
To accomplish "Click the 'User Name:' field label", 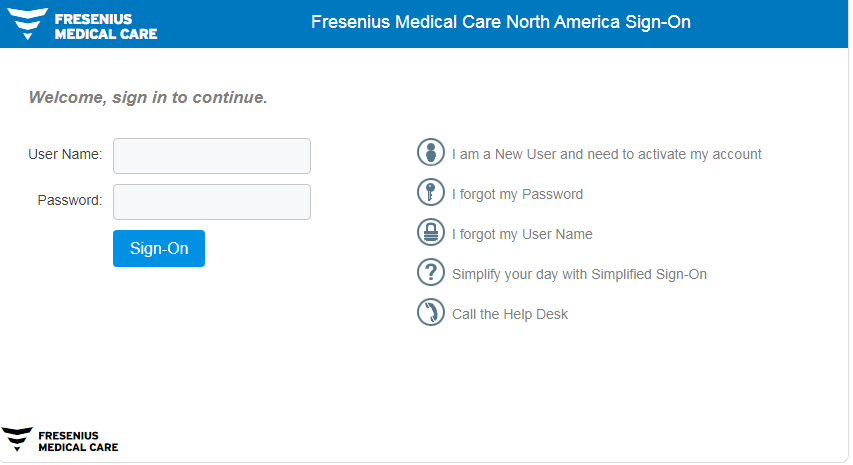I will click(65, 154).
